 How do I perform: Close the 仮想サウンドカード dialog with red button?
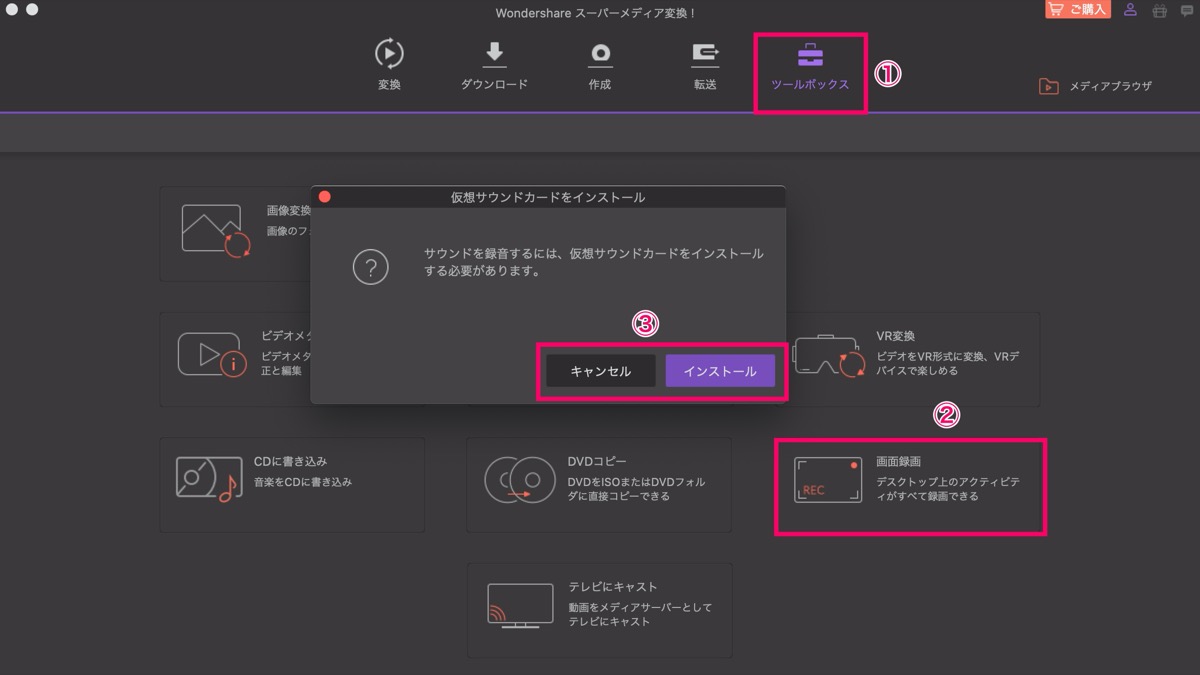(324, 197)
